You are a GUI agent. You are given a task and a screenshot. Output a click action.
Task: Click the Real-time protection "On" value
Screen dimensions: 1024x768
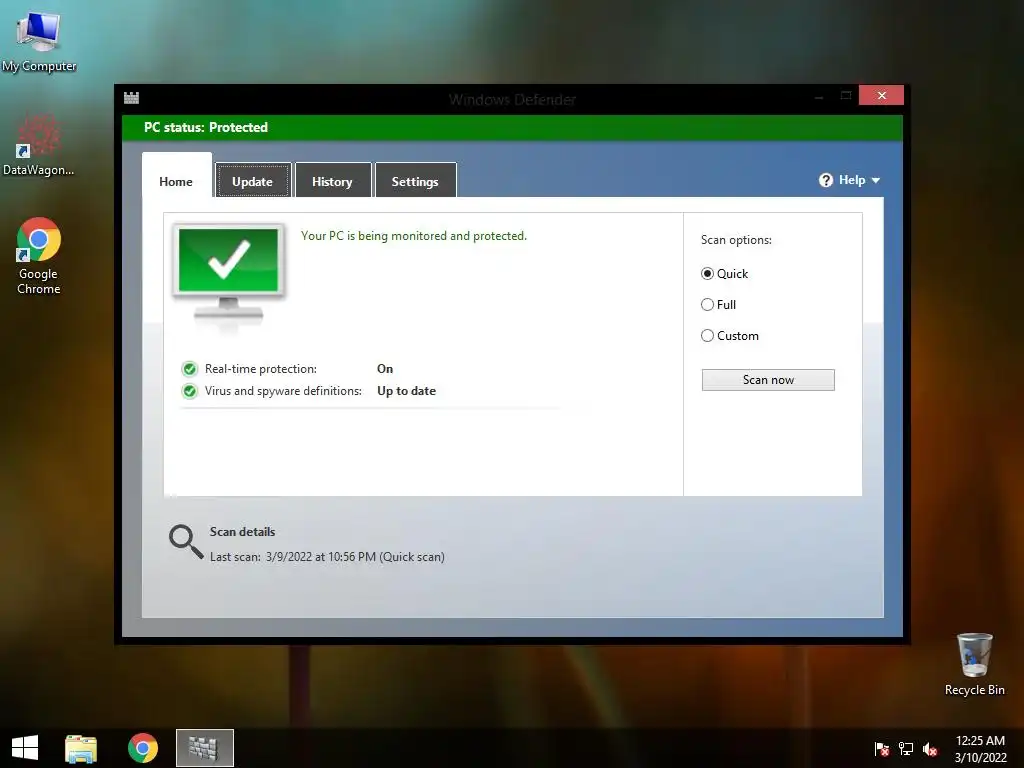[385, 369]
